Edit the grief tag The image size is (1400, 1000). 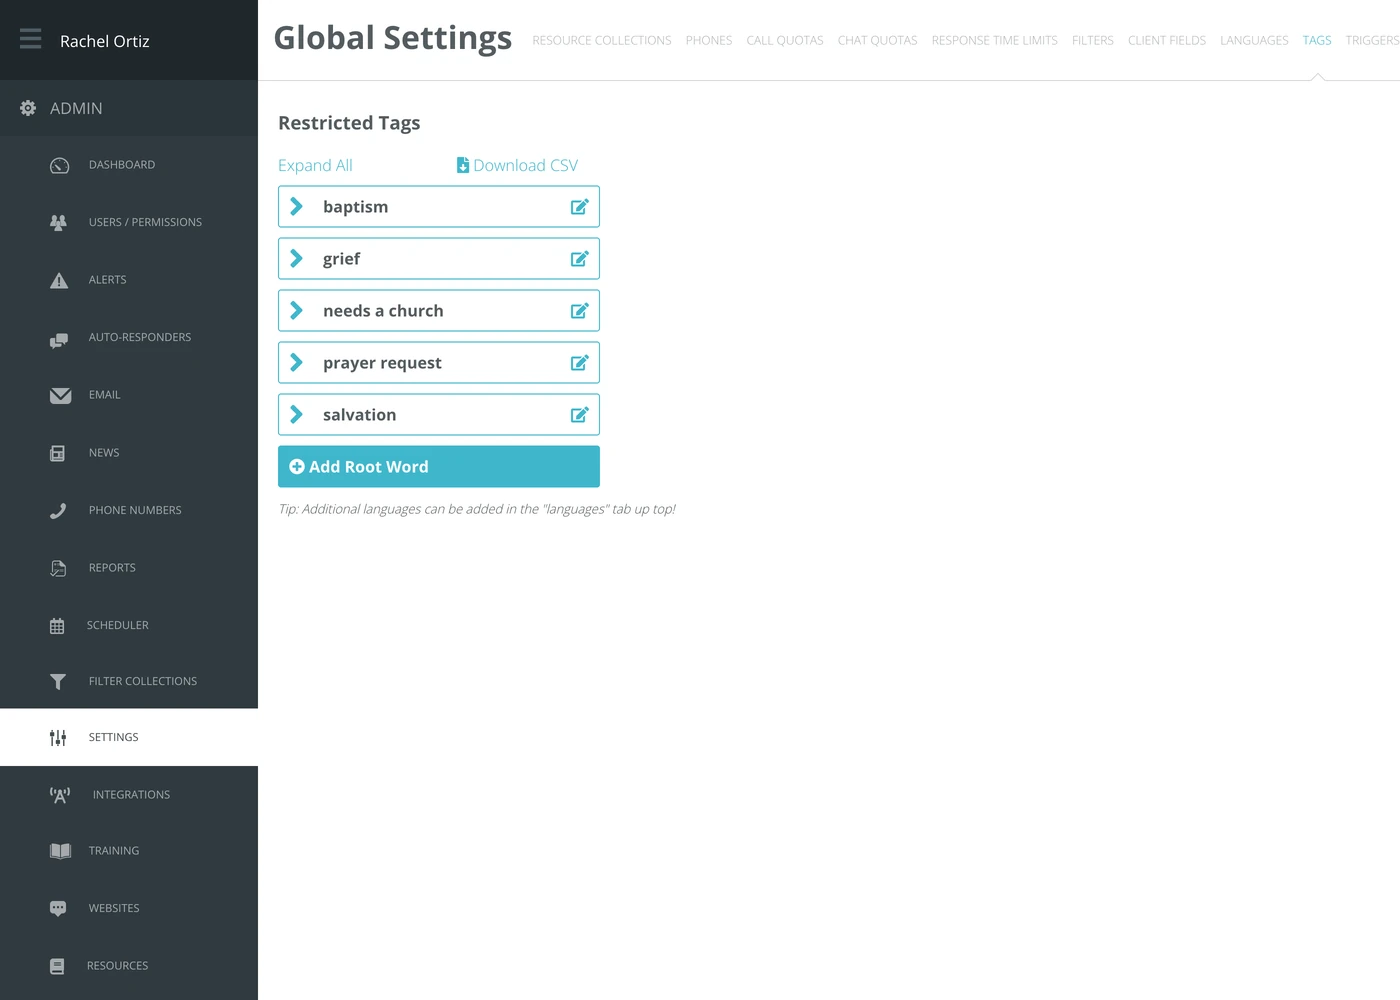click(x=579, y=258)
